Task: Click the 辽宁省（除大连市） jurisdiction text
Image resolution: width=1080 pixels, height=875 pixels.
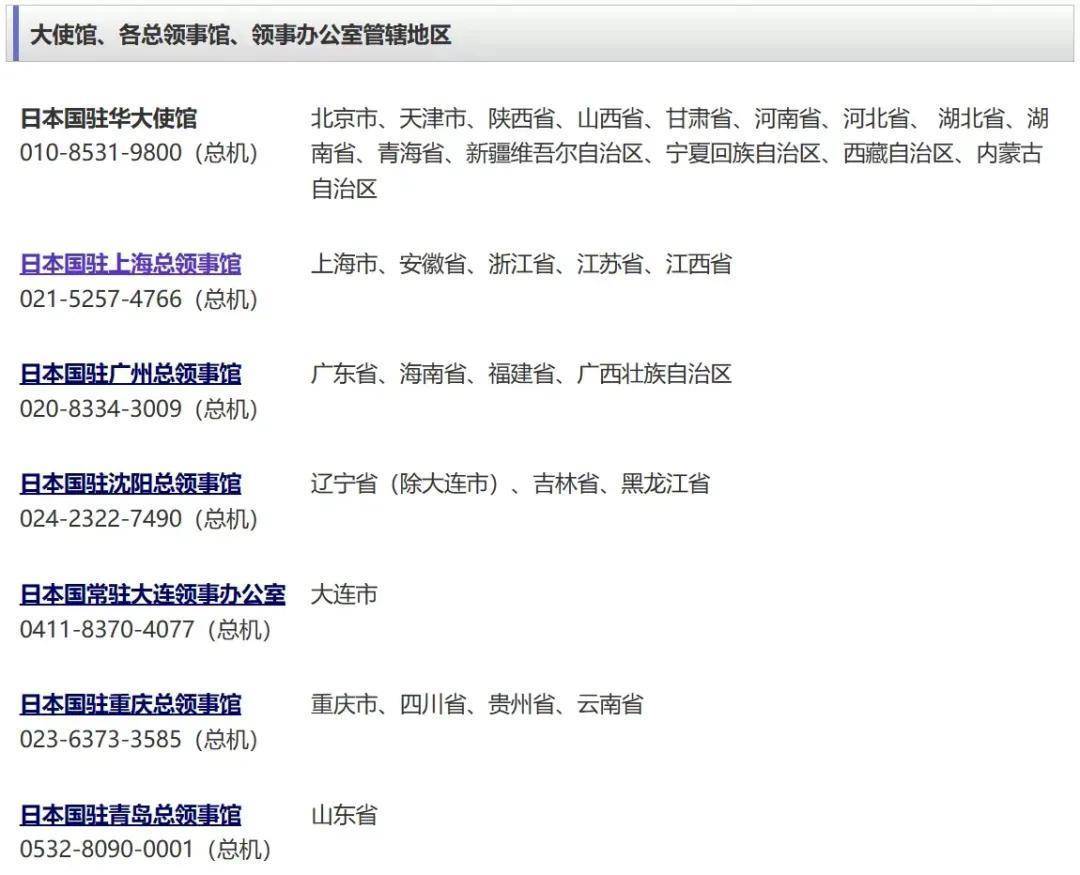Action: pos(405,484)
